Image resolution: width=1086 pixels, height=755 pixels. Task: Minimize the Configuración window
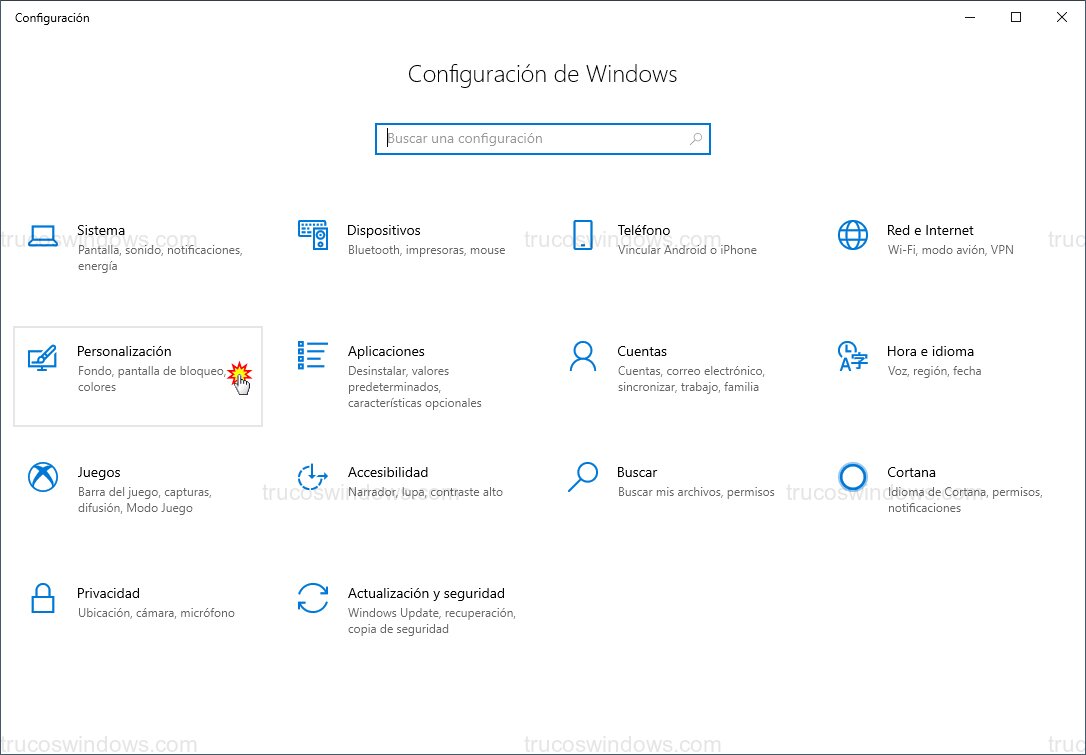coord(969,17)
